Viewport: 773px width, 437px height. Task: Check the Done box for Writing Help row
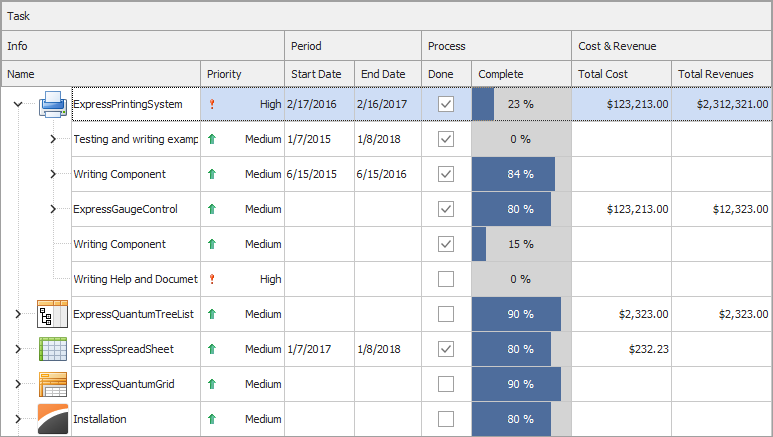pyautogui.click(x=446, y=279)
